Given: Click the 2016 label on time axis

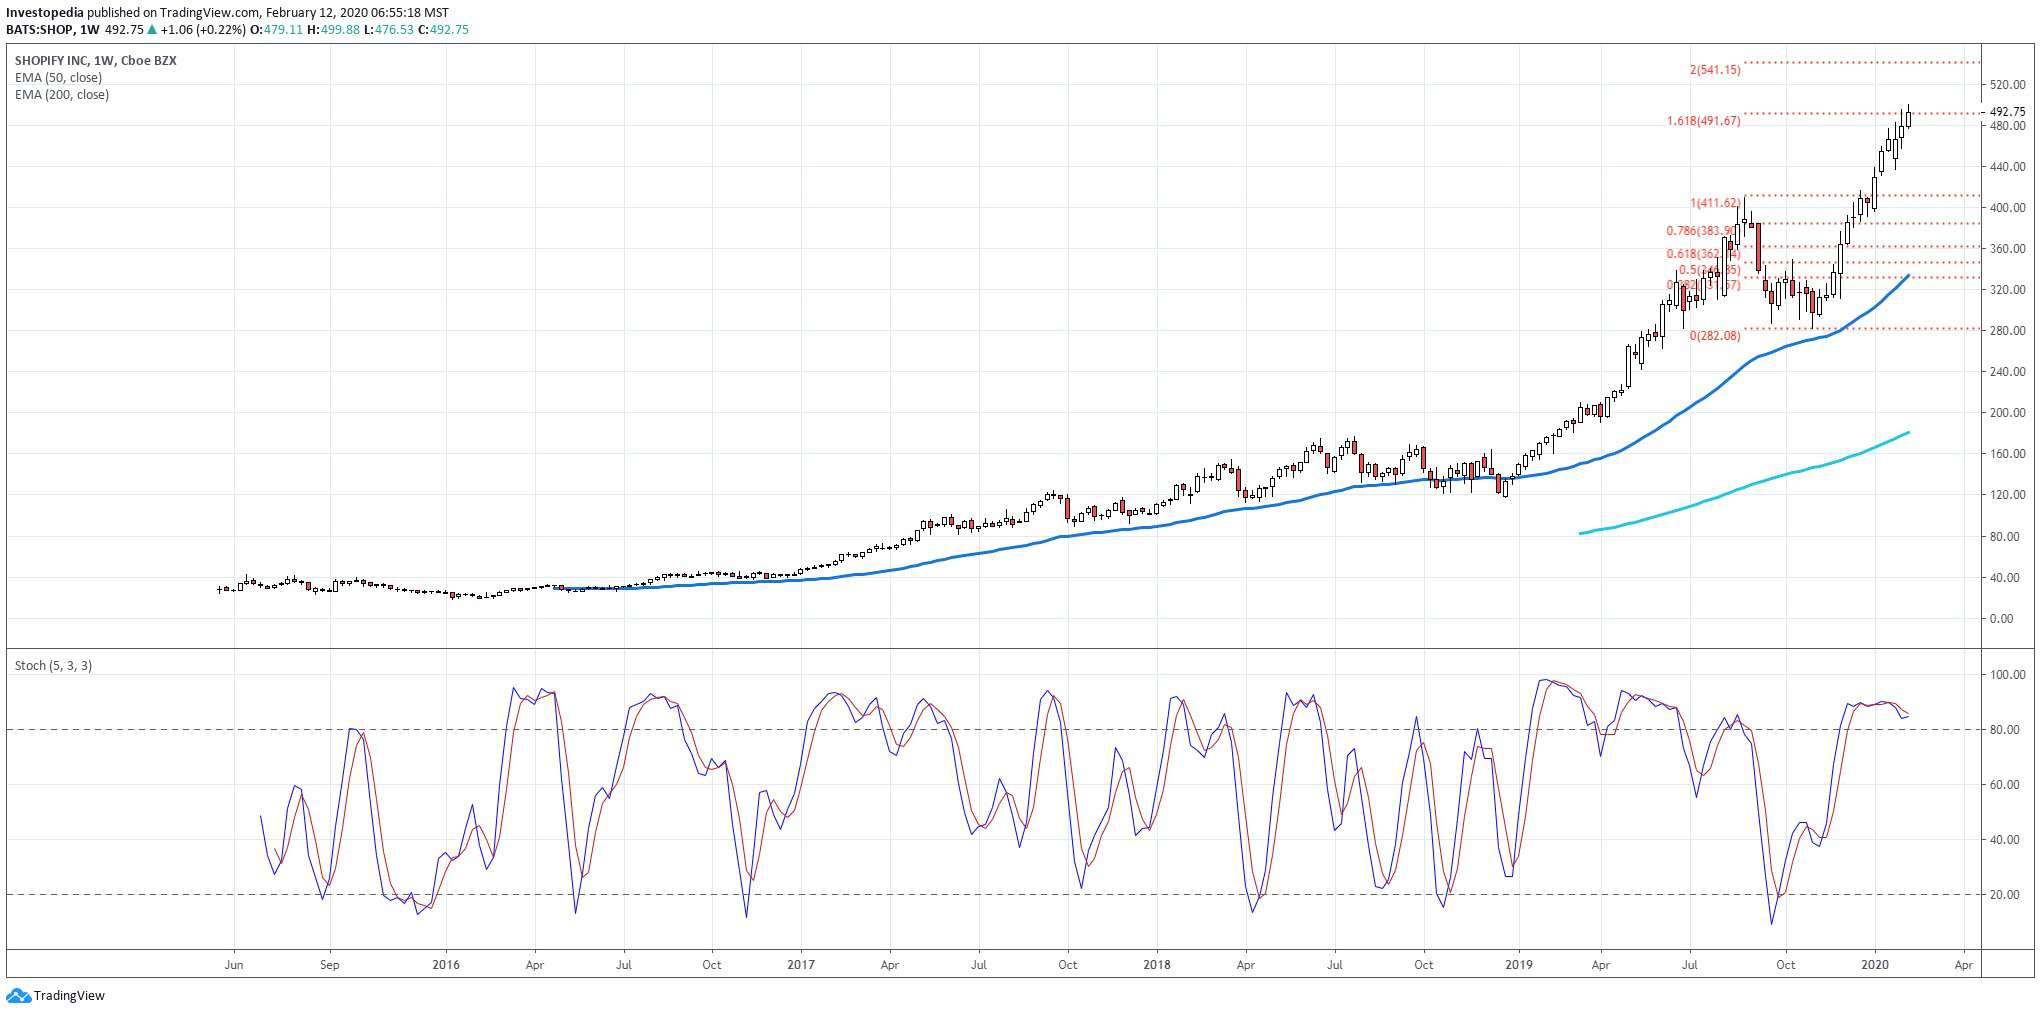Looking at the screenshot, I should [x=446, y=966].
